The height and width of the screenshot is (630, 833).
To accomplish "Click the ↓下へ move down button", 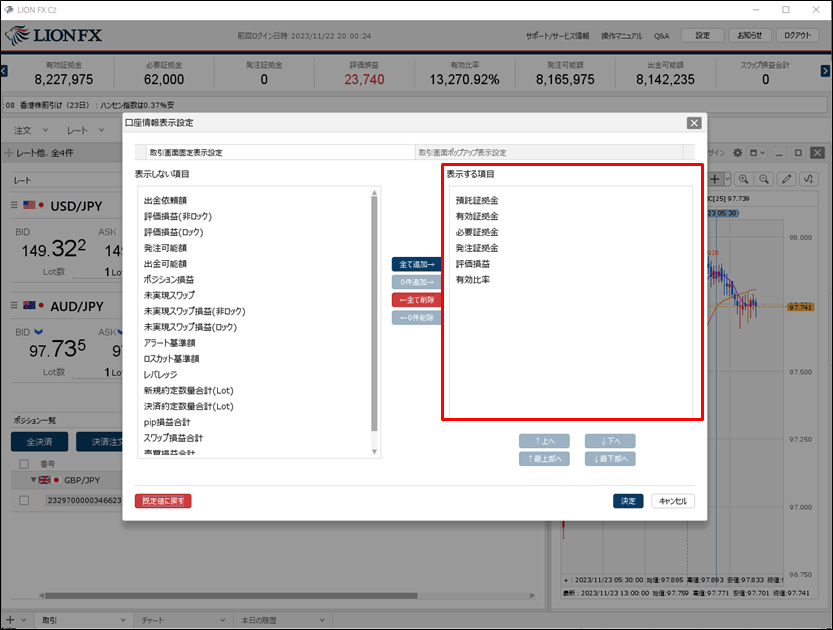I will 610,441.
